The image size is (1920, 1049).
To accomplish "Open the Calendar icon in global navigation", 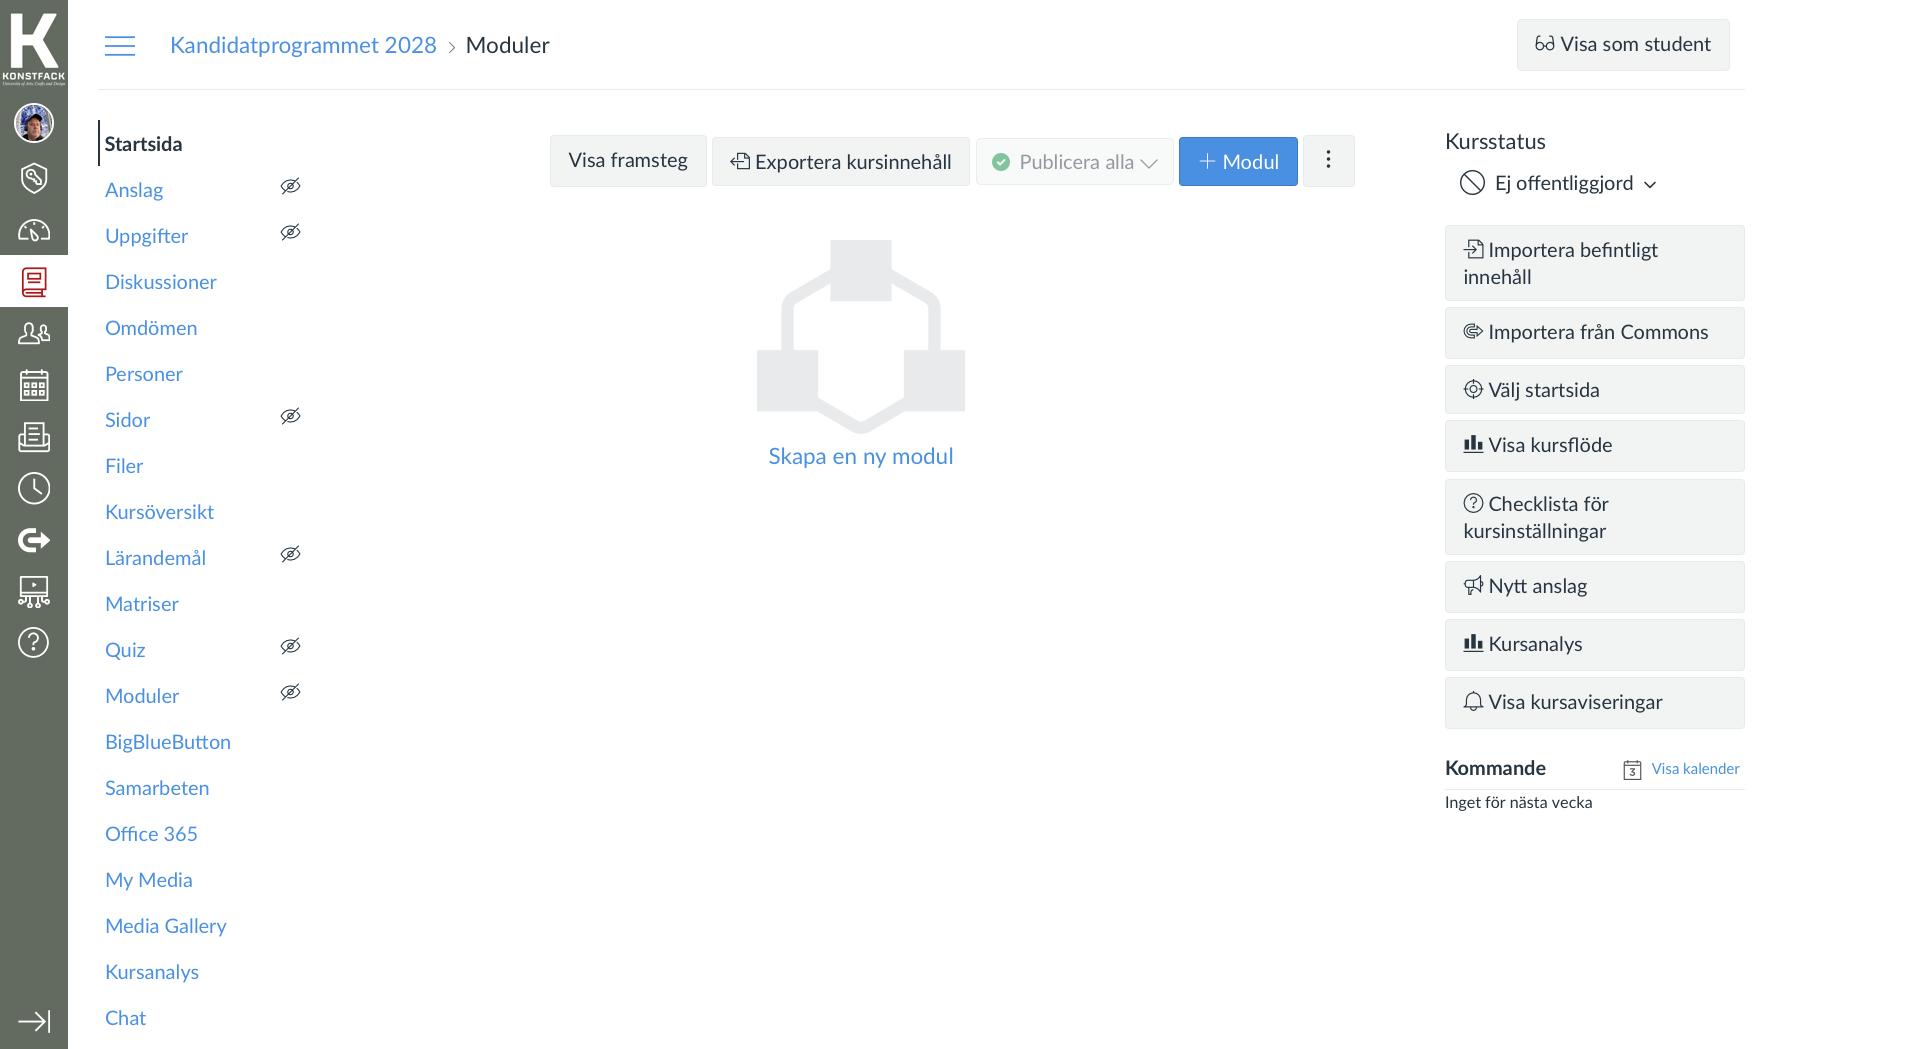I will click(34, 385).
